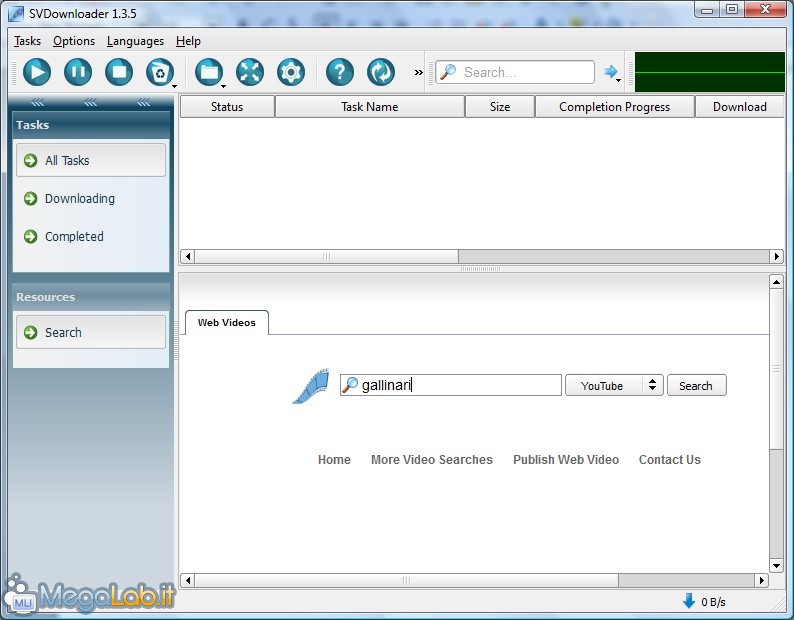Click the SVDownloader title bar icon
794x620 pixels.
16,14
